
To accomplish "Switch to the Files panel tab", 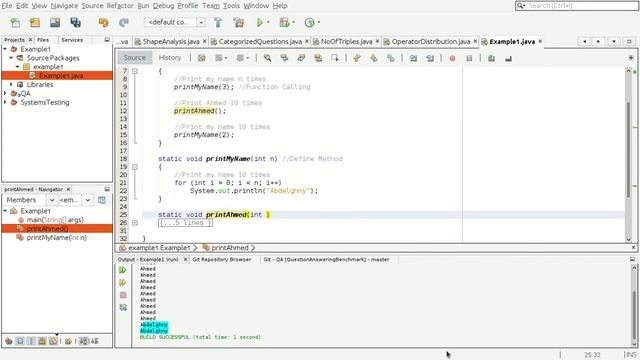I will point(43,40).
